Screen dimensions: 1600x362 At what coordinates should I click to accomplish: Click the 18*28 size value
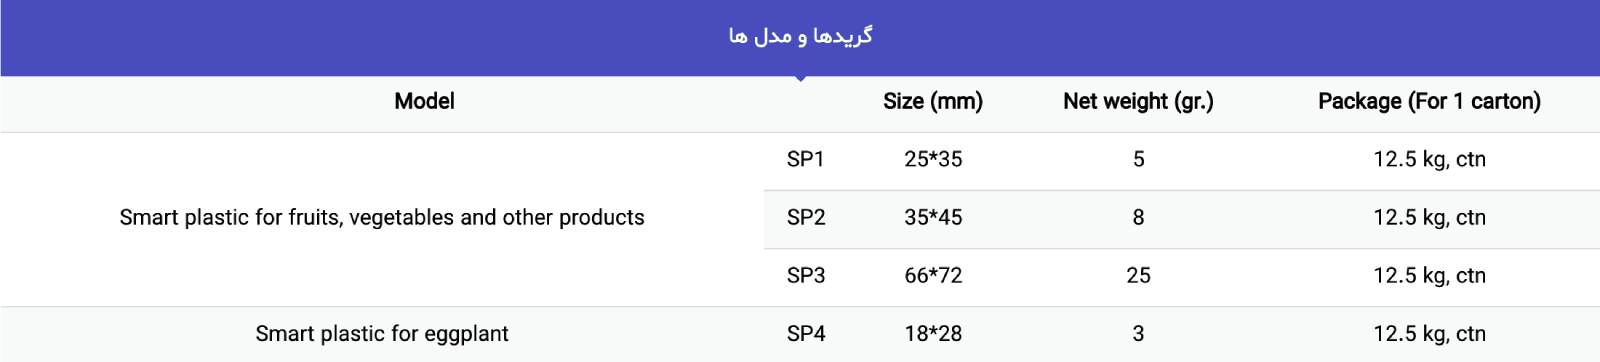click(x=933, y=333)
